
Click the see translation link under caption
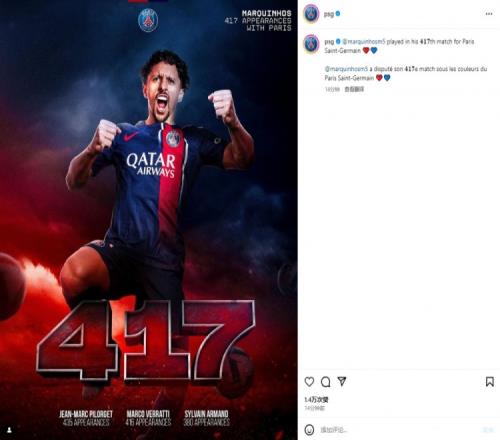354,89
